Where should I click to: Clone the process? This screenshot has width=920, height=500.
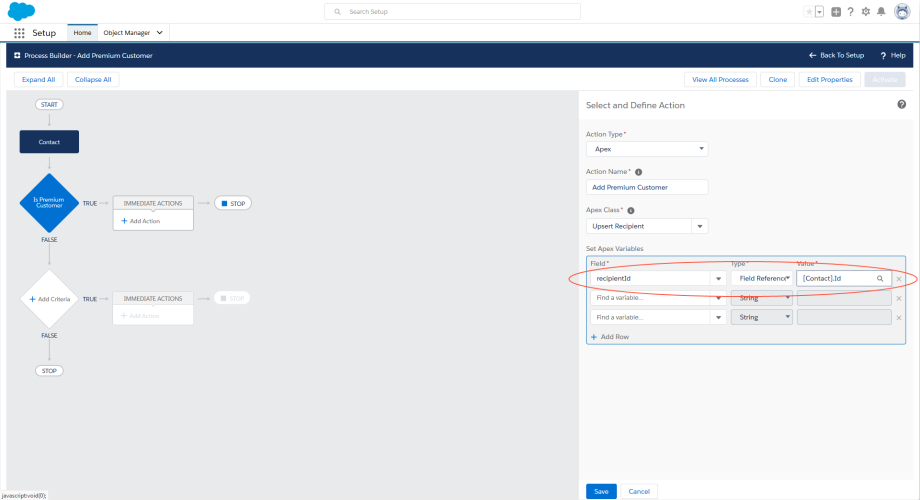pos(778,80)
